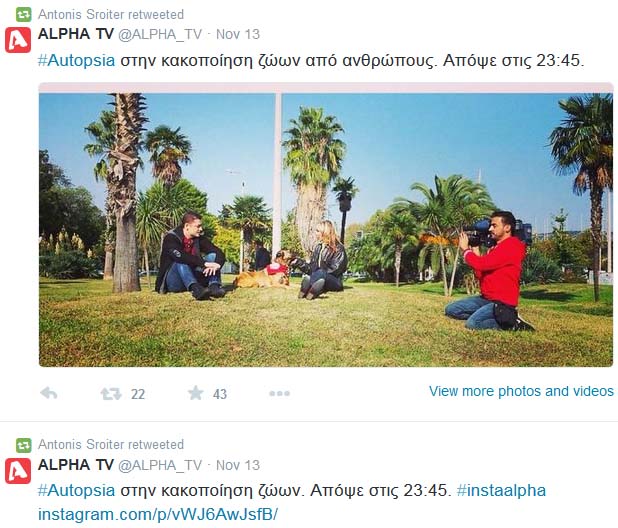Open the tweet photo of the park interview

coord(326,225)
